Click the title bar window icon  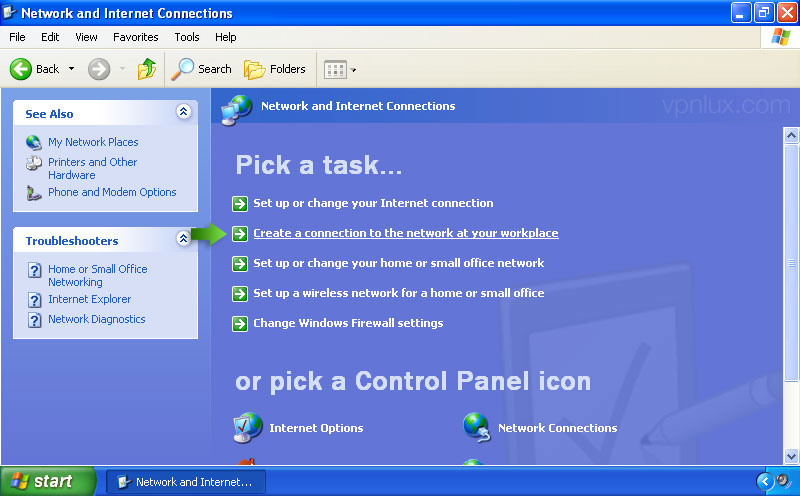[x=9, y=12]
